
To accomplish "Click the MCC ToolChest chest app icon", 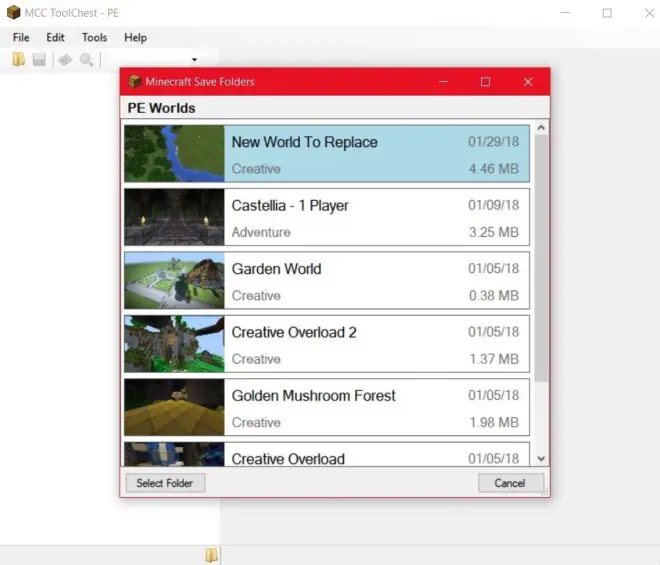I will [13, 13].
